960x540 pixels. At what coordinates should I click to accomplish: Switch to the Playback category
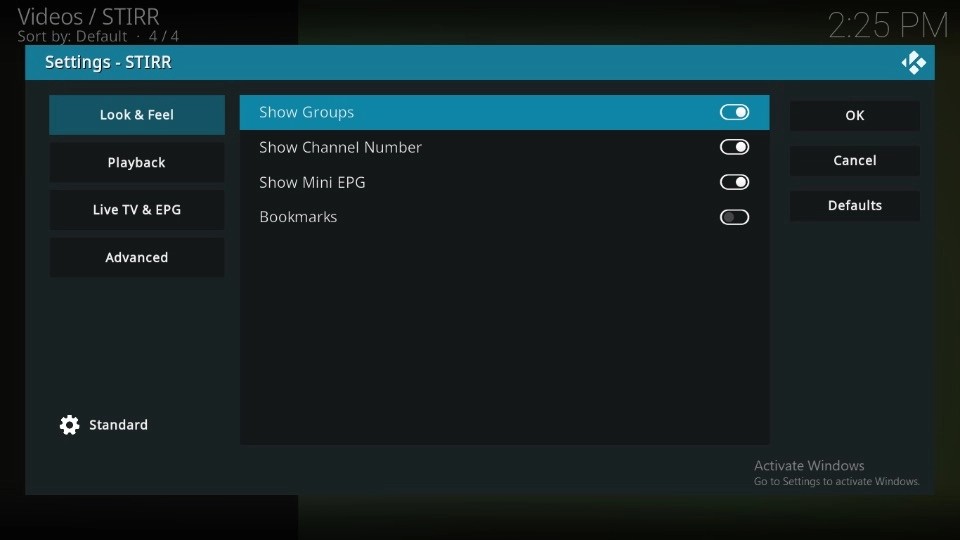click(137, 162)
